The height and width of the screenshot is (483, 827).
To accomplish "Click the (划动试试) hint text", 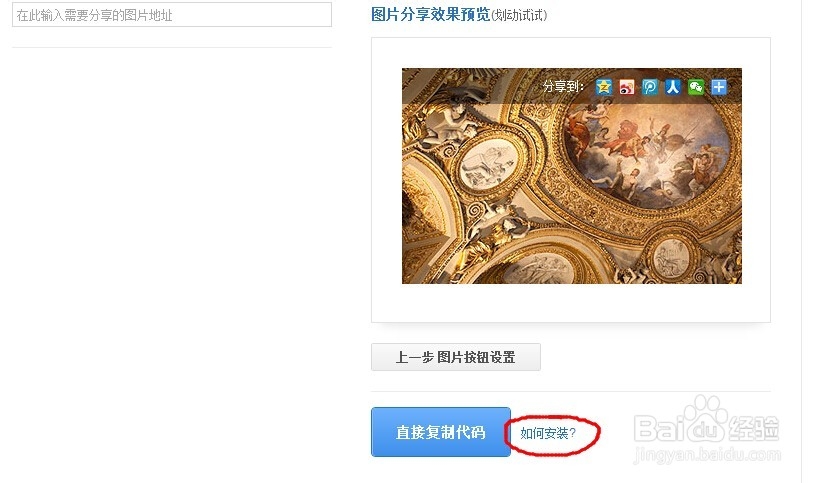I will (519, 15).
